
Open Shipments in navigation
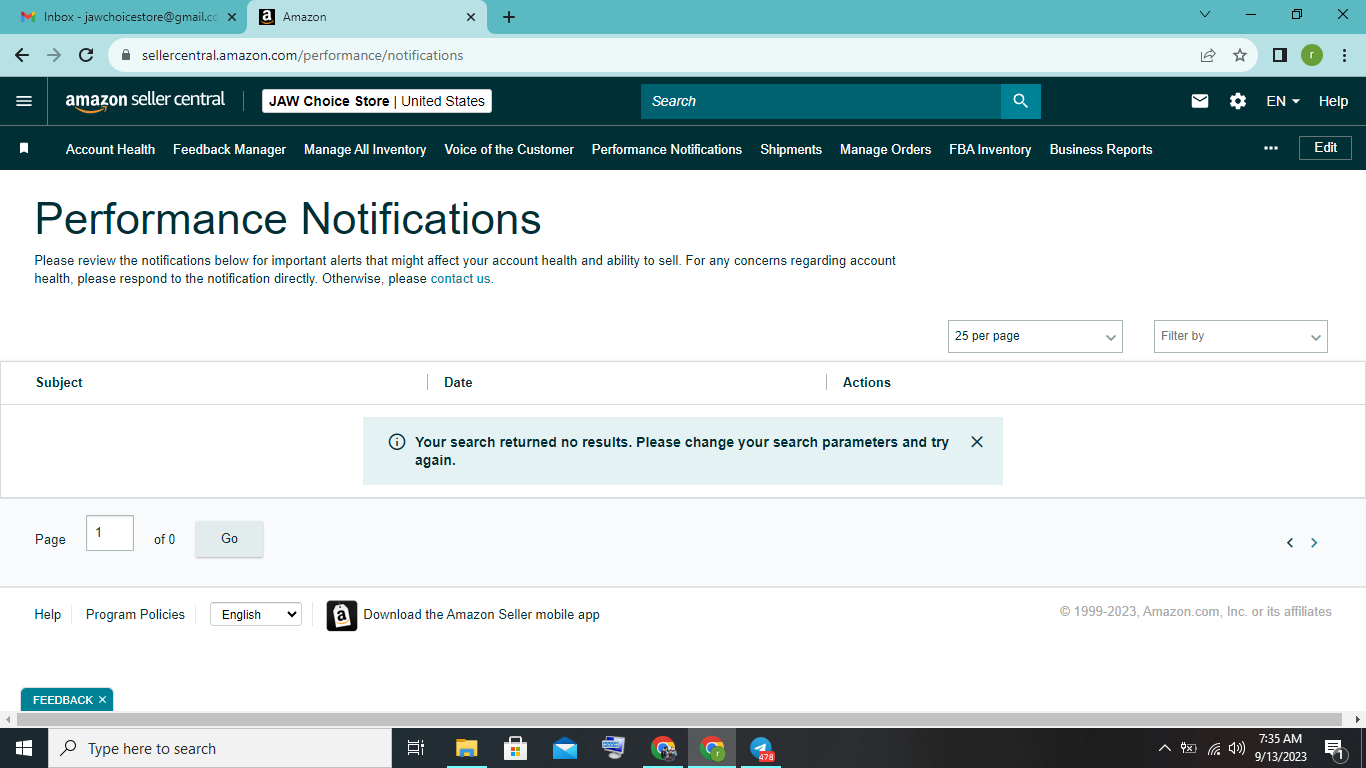791,149
